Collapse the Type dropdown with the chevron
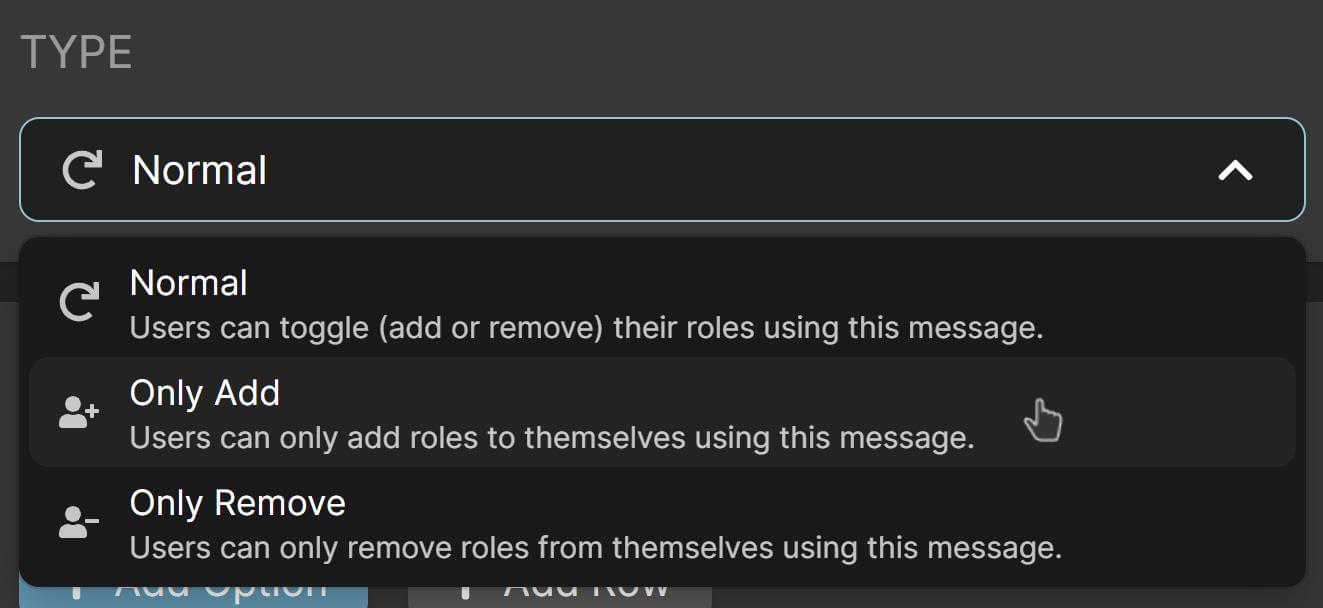The width and height of the screenshot is (1323, 608). click(1236, 169)
